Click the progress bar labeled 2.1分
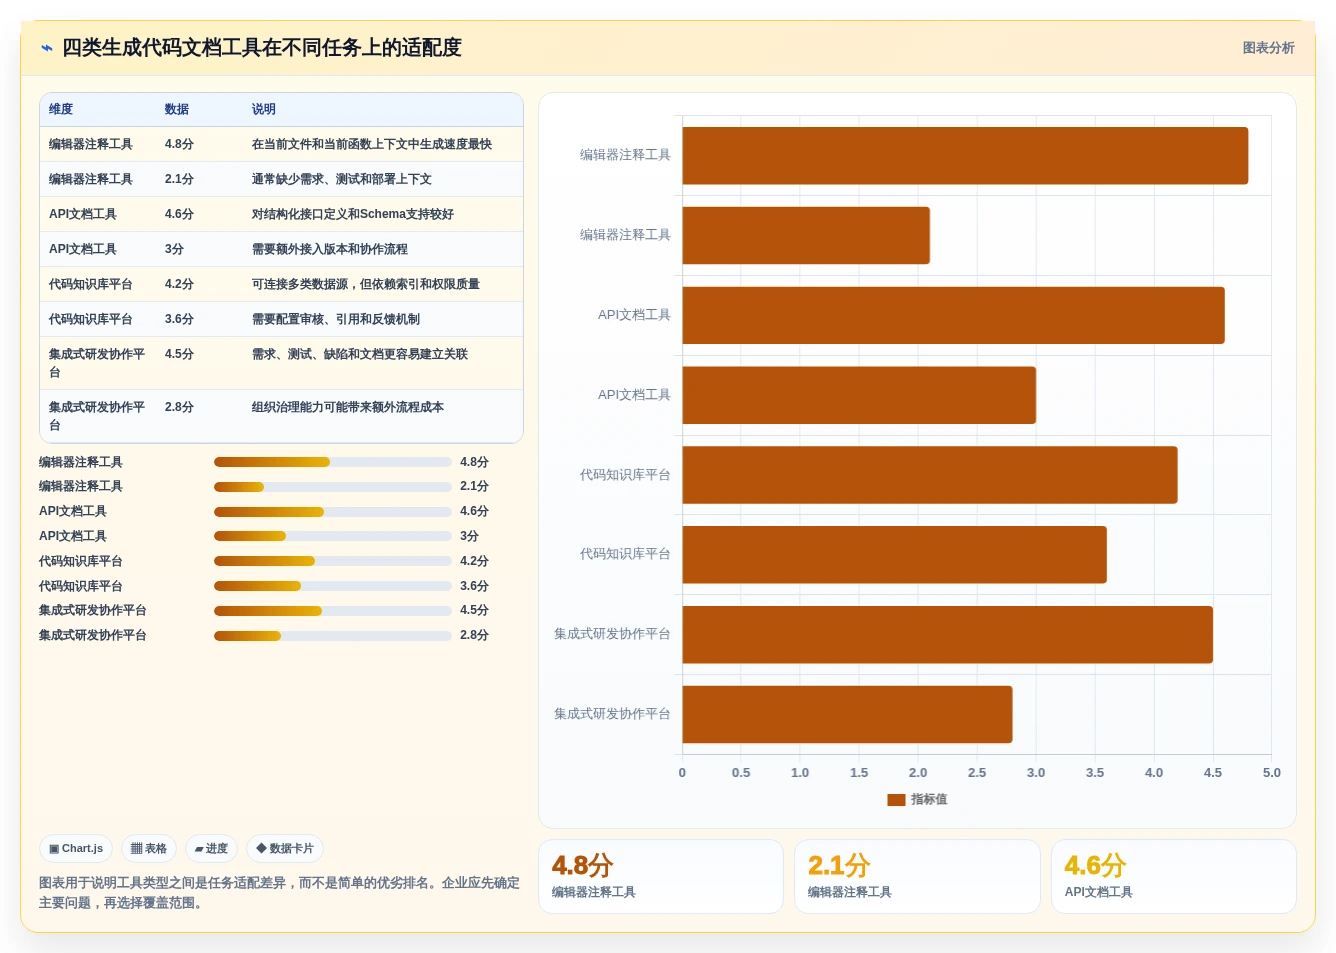The image size is (1336, 953). 333,487
